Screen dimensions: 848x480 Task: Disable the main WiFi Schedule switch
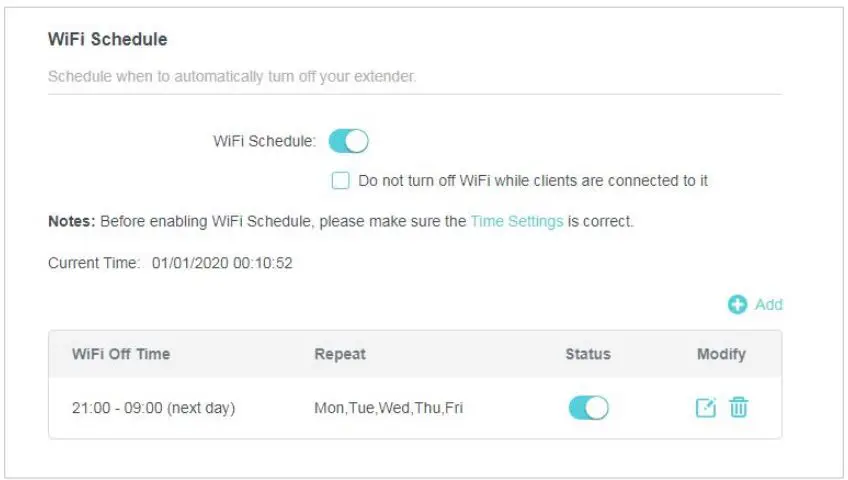point(349,141)
